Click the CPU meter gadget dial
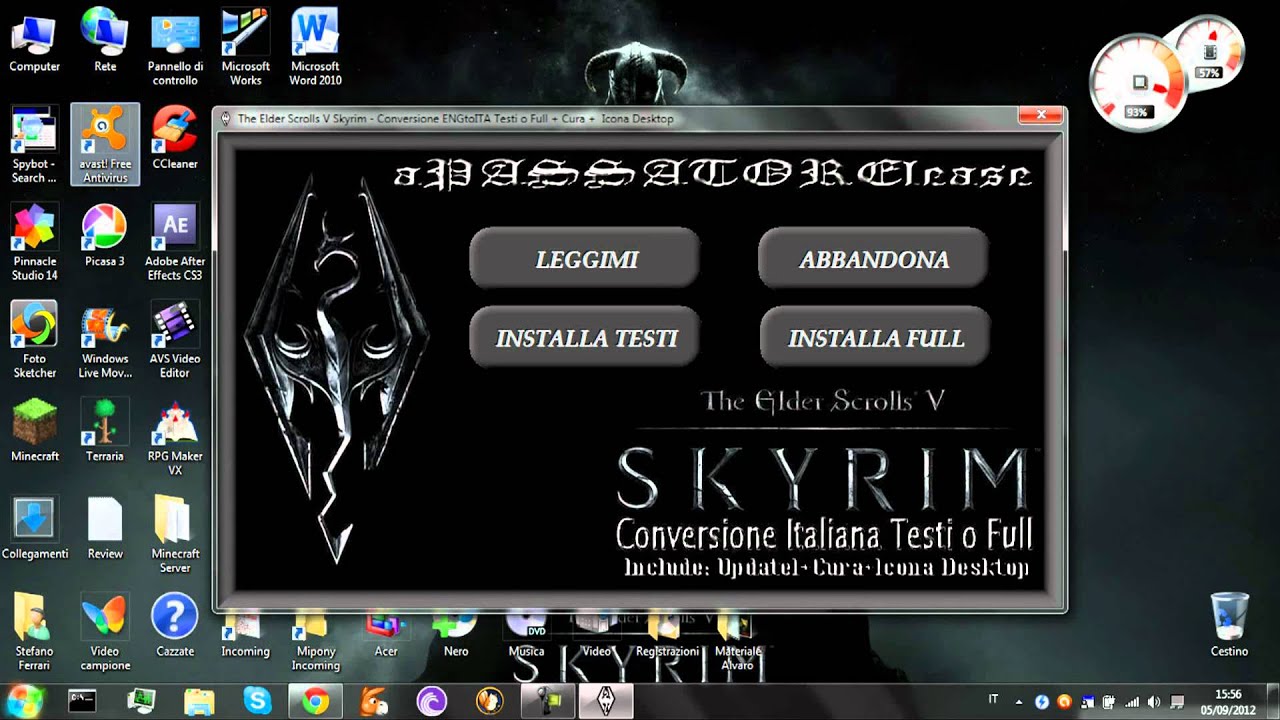The height and width of the screenshot is (720, 1280). [x=1139, y=81]
